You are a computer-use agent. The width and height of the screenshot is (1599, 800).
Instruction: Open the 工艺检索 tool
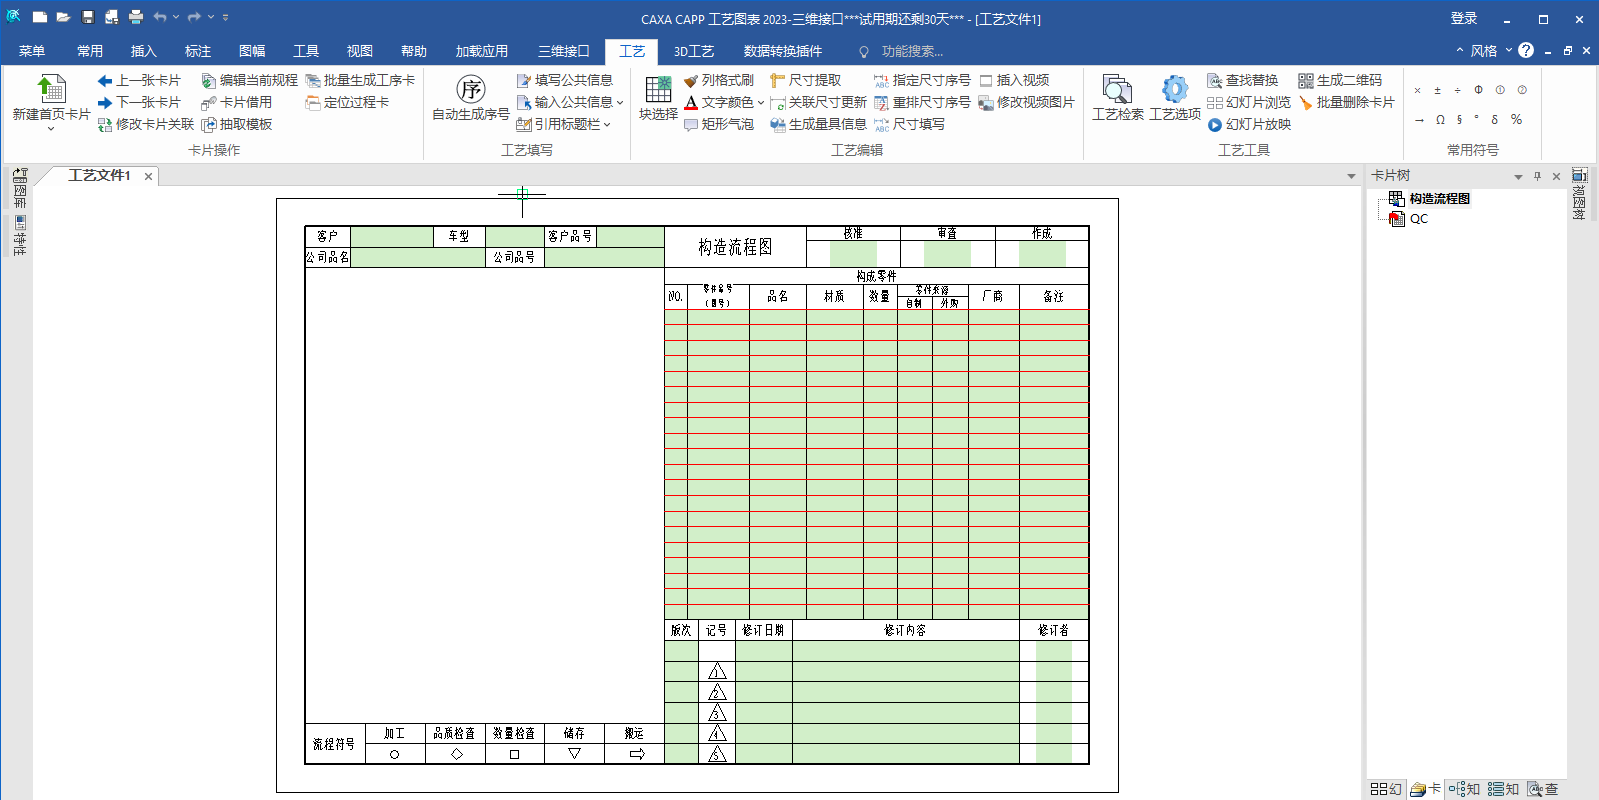click(1117, 90)
